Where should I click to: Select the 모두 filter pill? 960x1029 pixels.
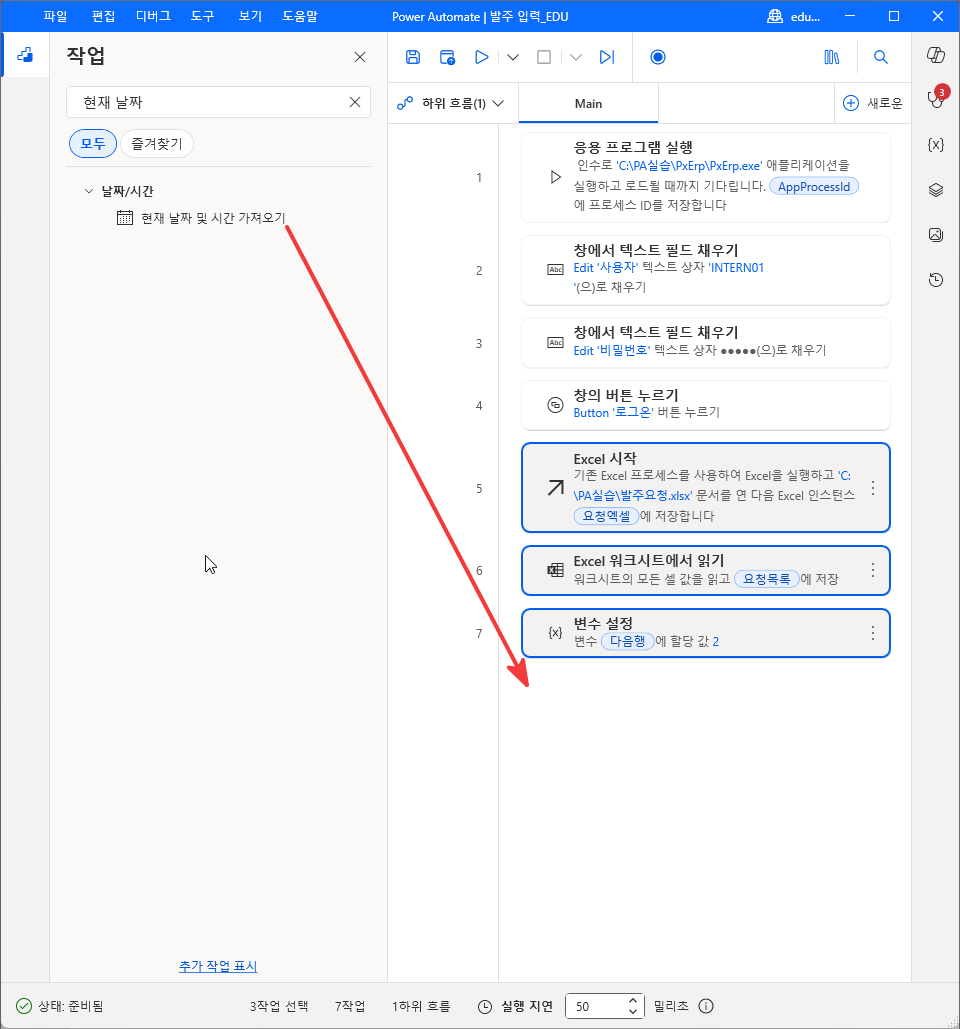93,144
